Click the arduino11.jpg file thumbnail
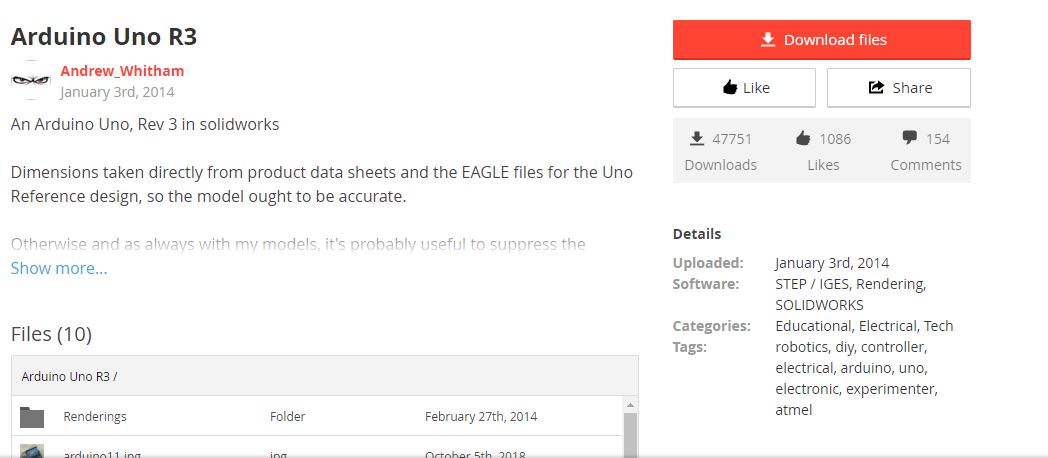The width and height of the screenshot is (1048, 458). point(31,451)
